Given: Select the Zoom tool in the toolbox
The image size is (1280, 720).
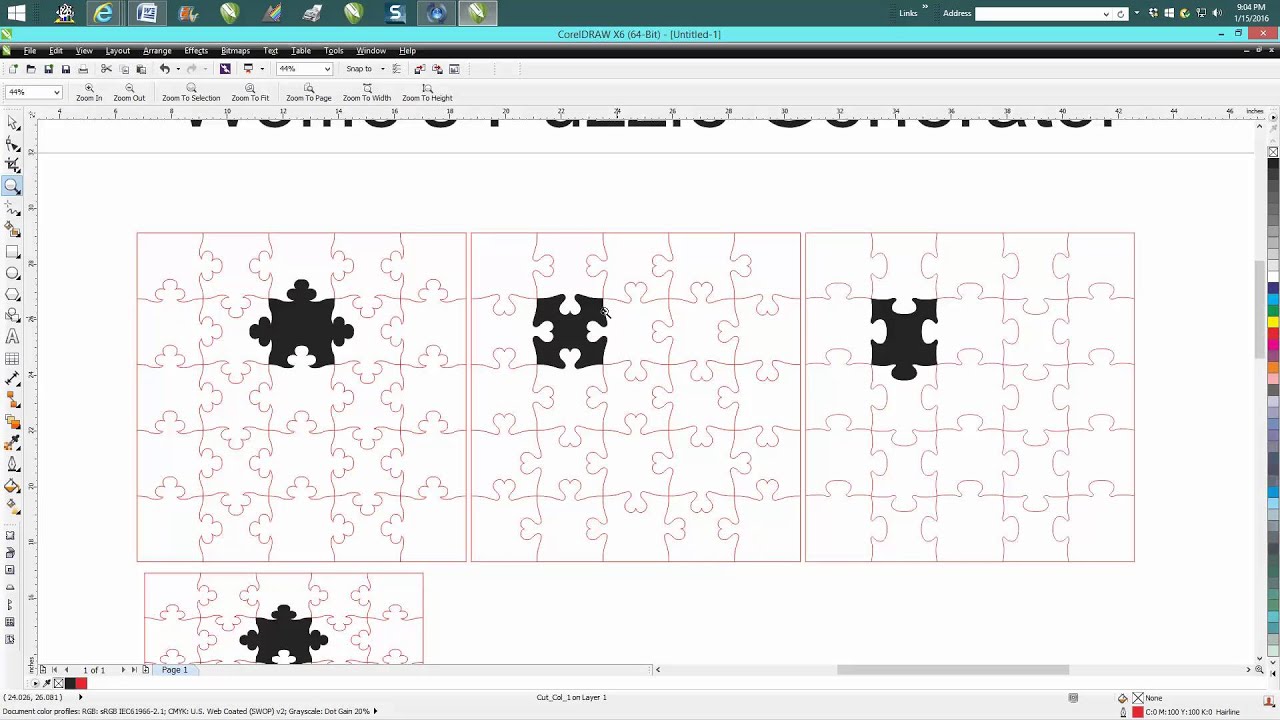Looking at the screenshot, I should click(12, 186).
